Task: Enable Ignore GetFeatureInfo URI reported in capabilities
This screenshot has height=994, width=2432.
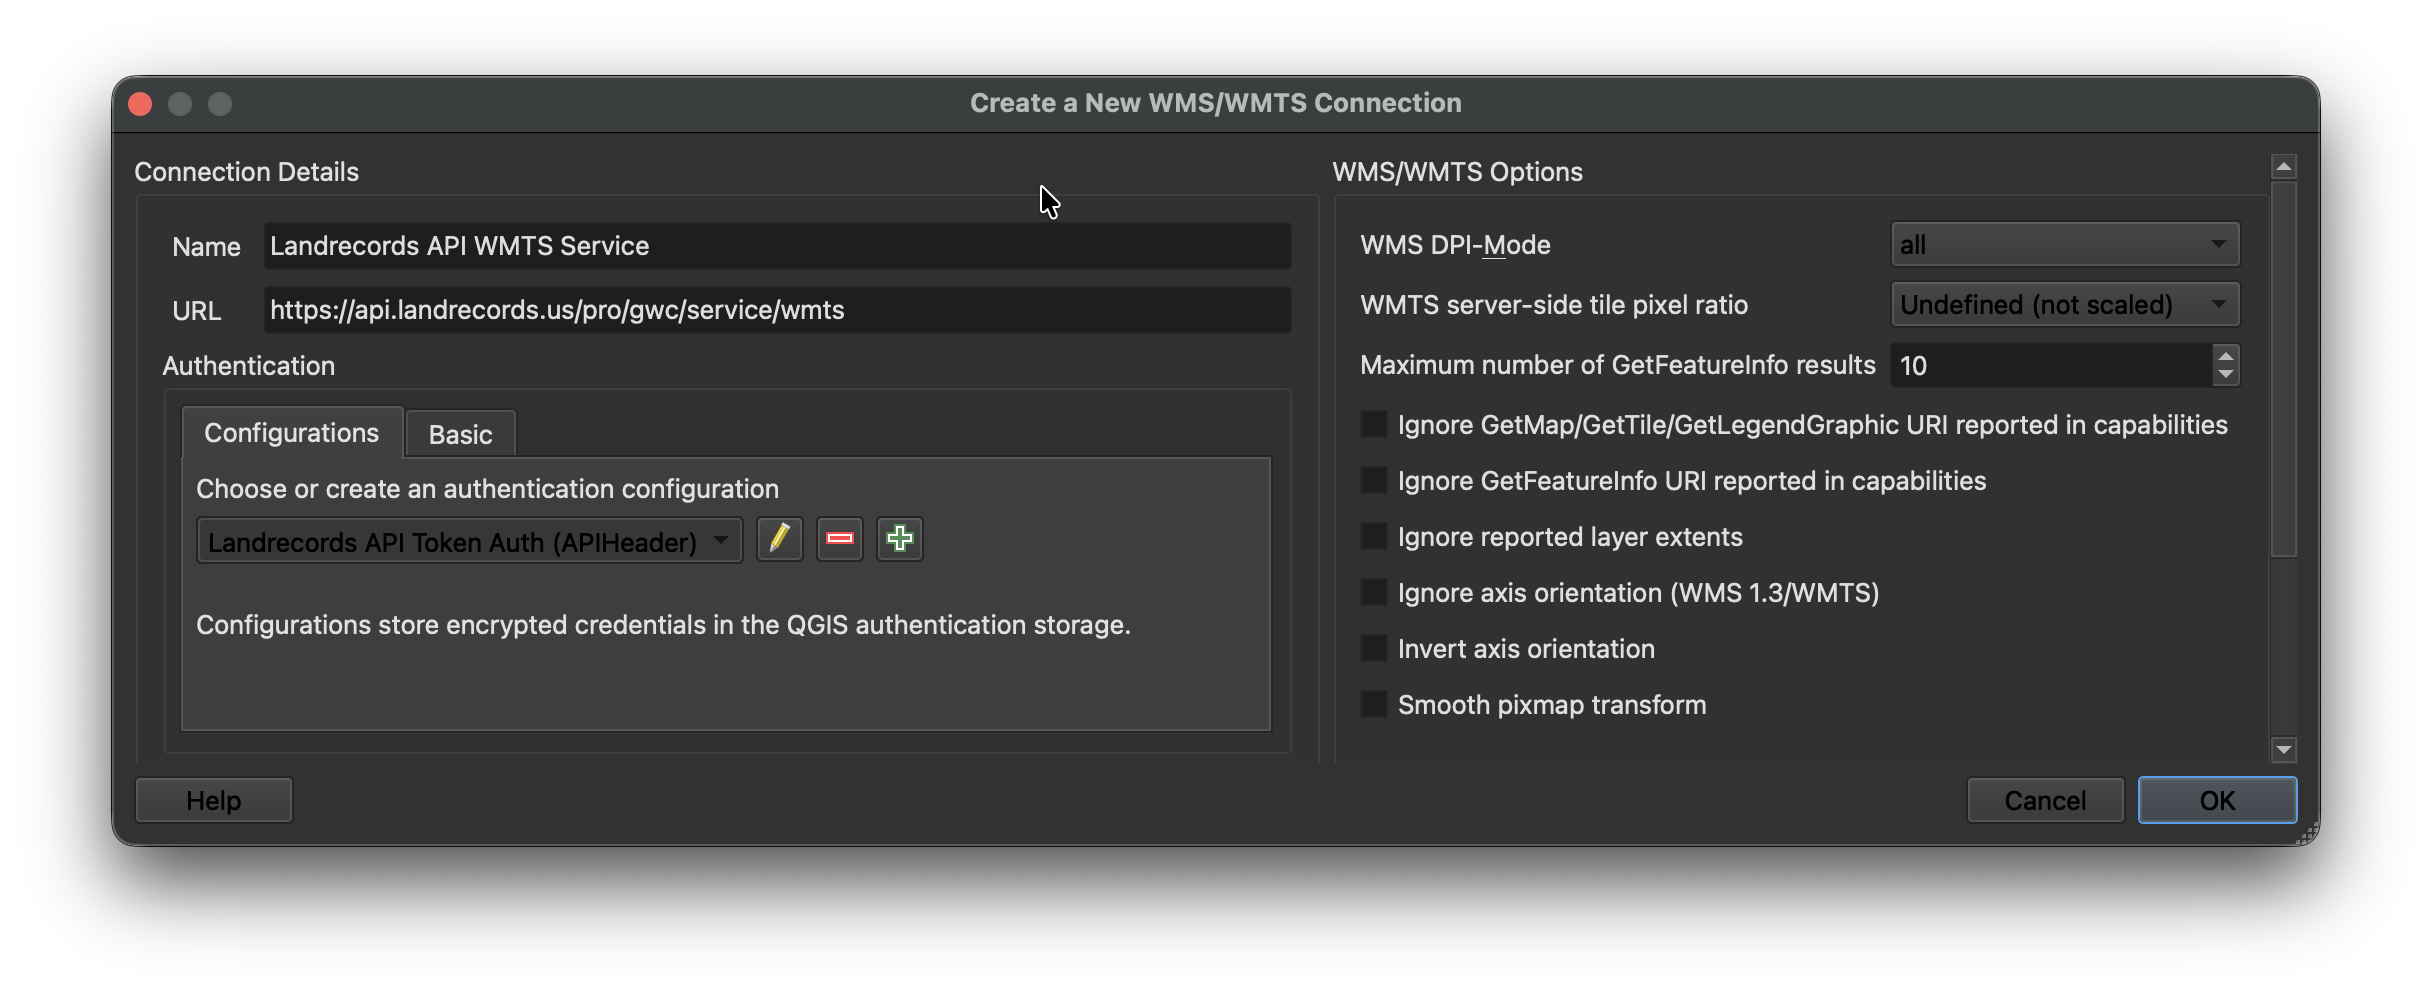Action: pyautogui.click(x=1374, y=481)
